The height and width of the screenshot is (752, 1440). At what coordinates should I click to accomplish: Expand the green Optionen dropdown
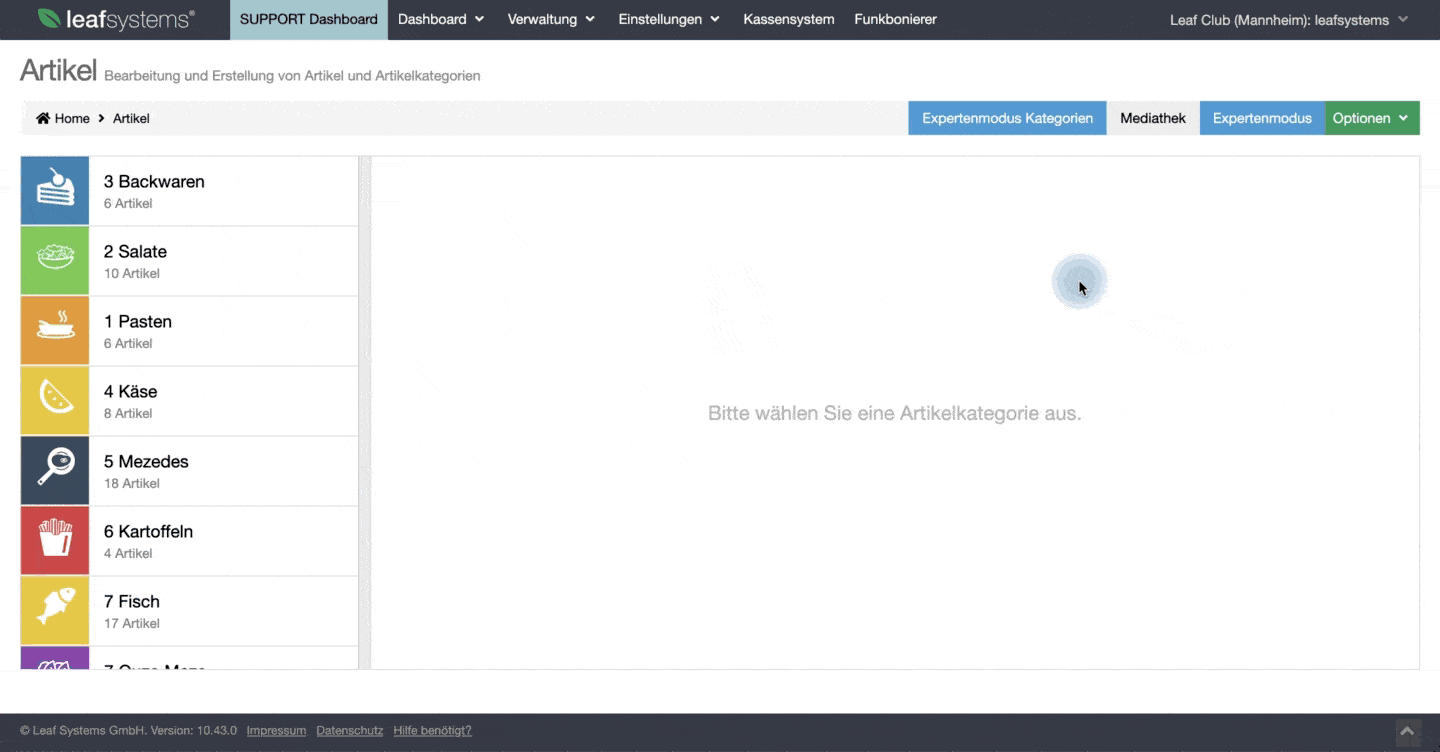coord(1370,117)
